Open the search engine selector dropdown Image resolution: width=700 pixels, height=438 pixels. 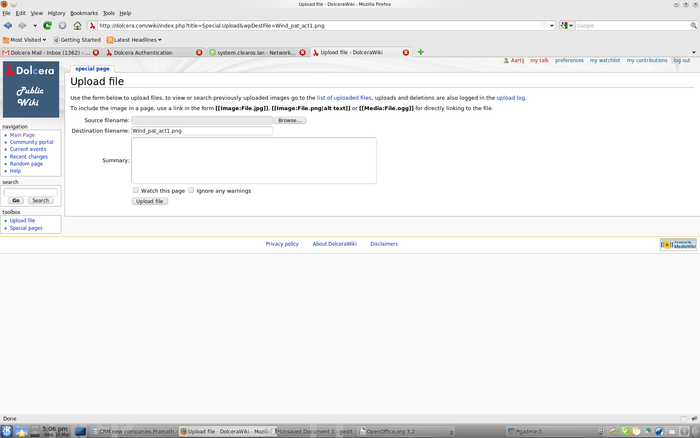[x=568, y=25]
